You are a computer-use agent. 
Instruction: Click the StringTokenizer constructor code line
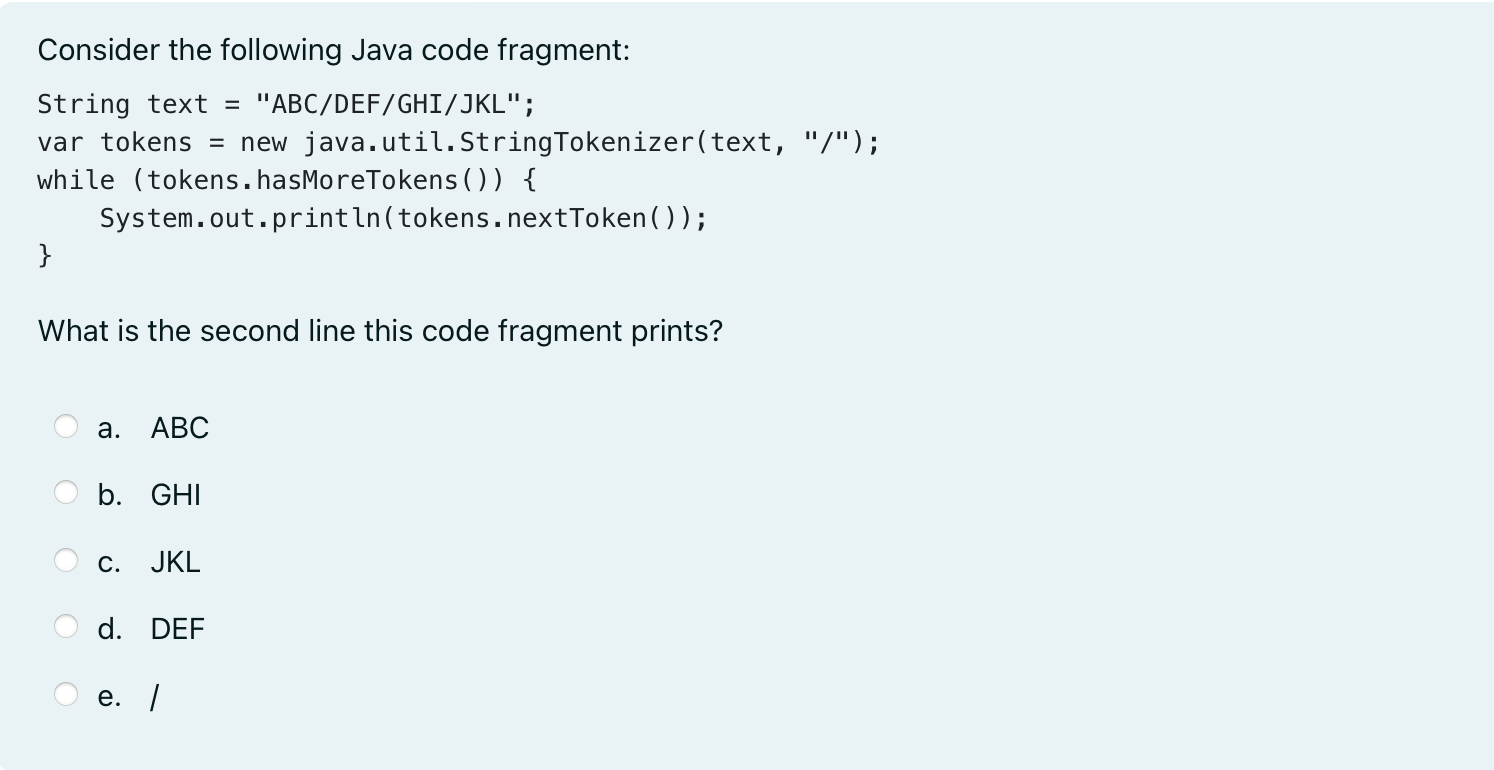(x=458, y=142)
